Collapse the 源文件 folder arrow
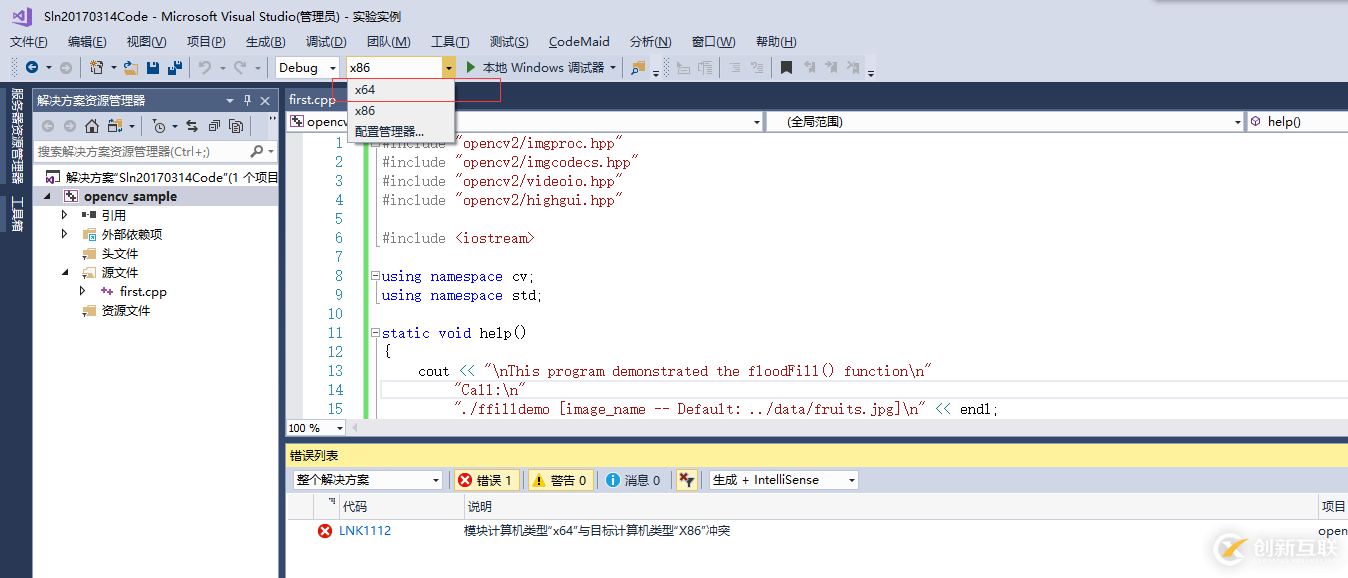1348x578 pixels. tap(65, 272)
